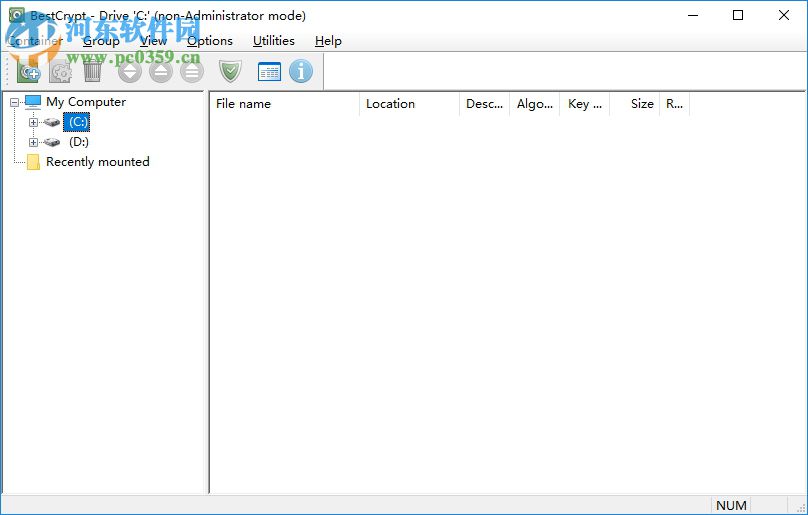Image resolution: width=808 pixels, height=515 pixels.
Task: Click the mount container arrow icon
Action: [130, 71]
